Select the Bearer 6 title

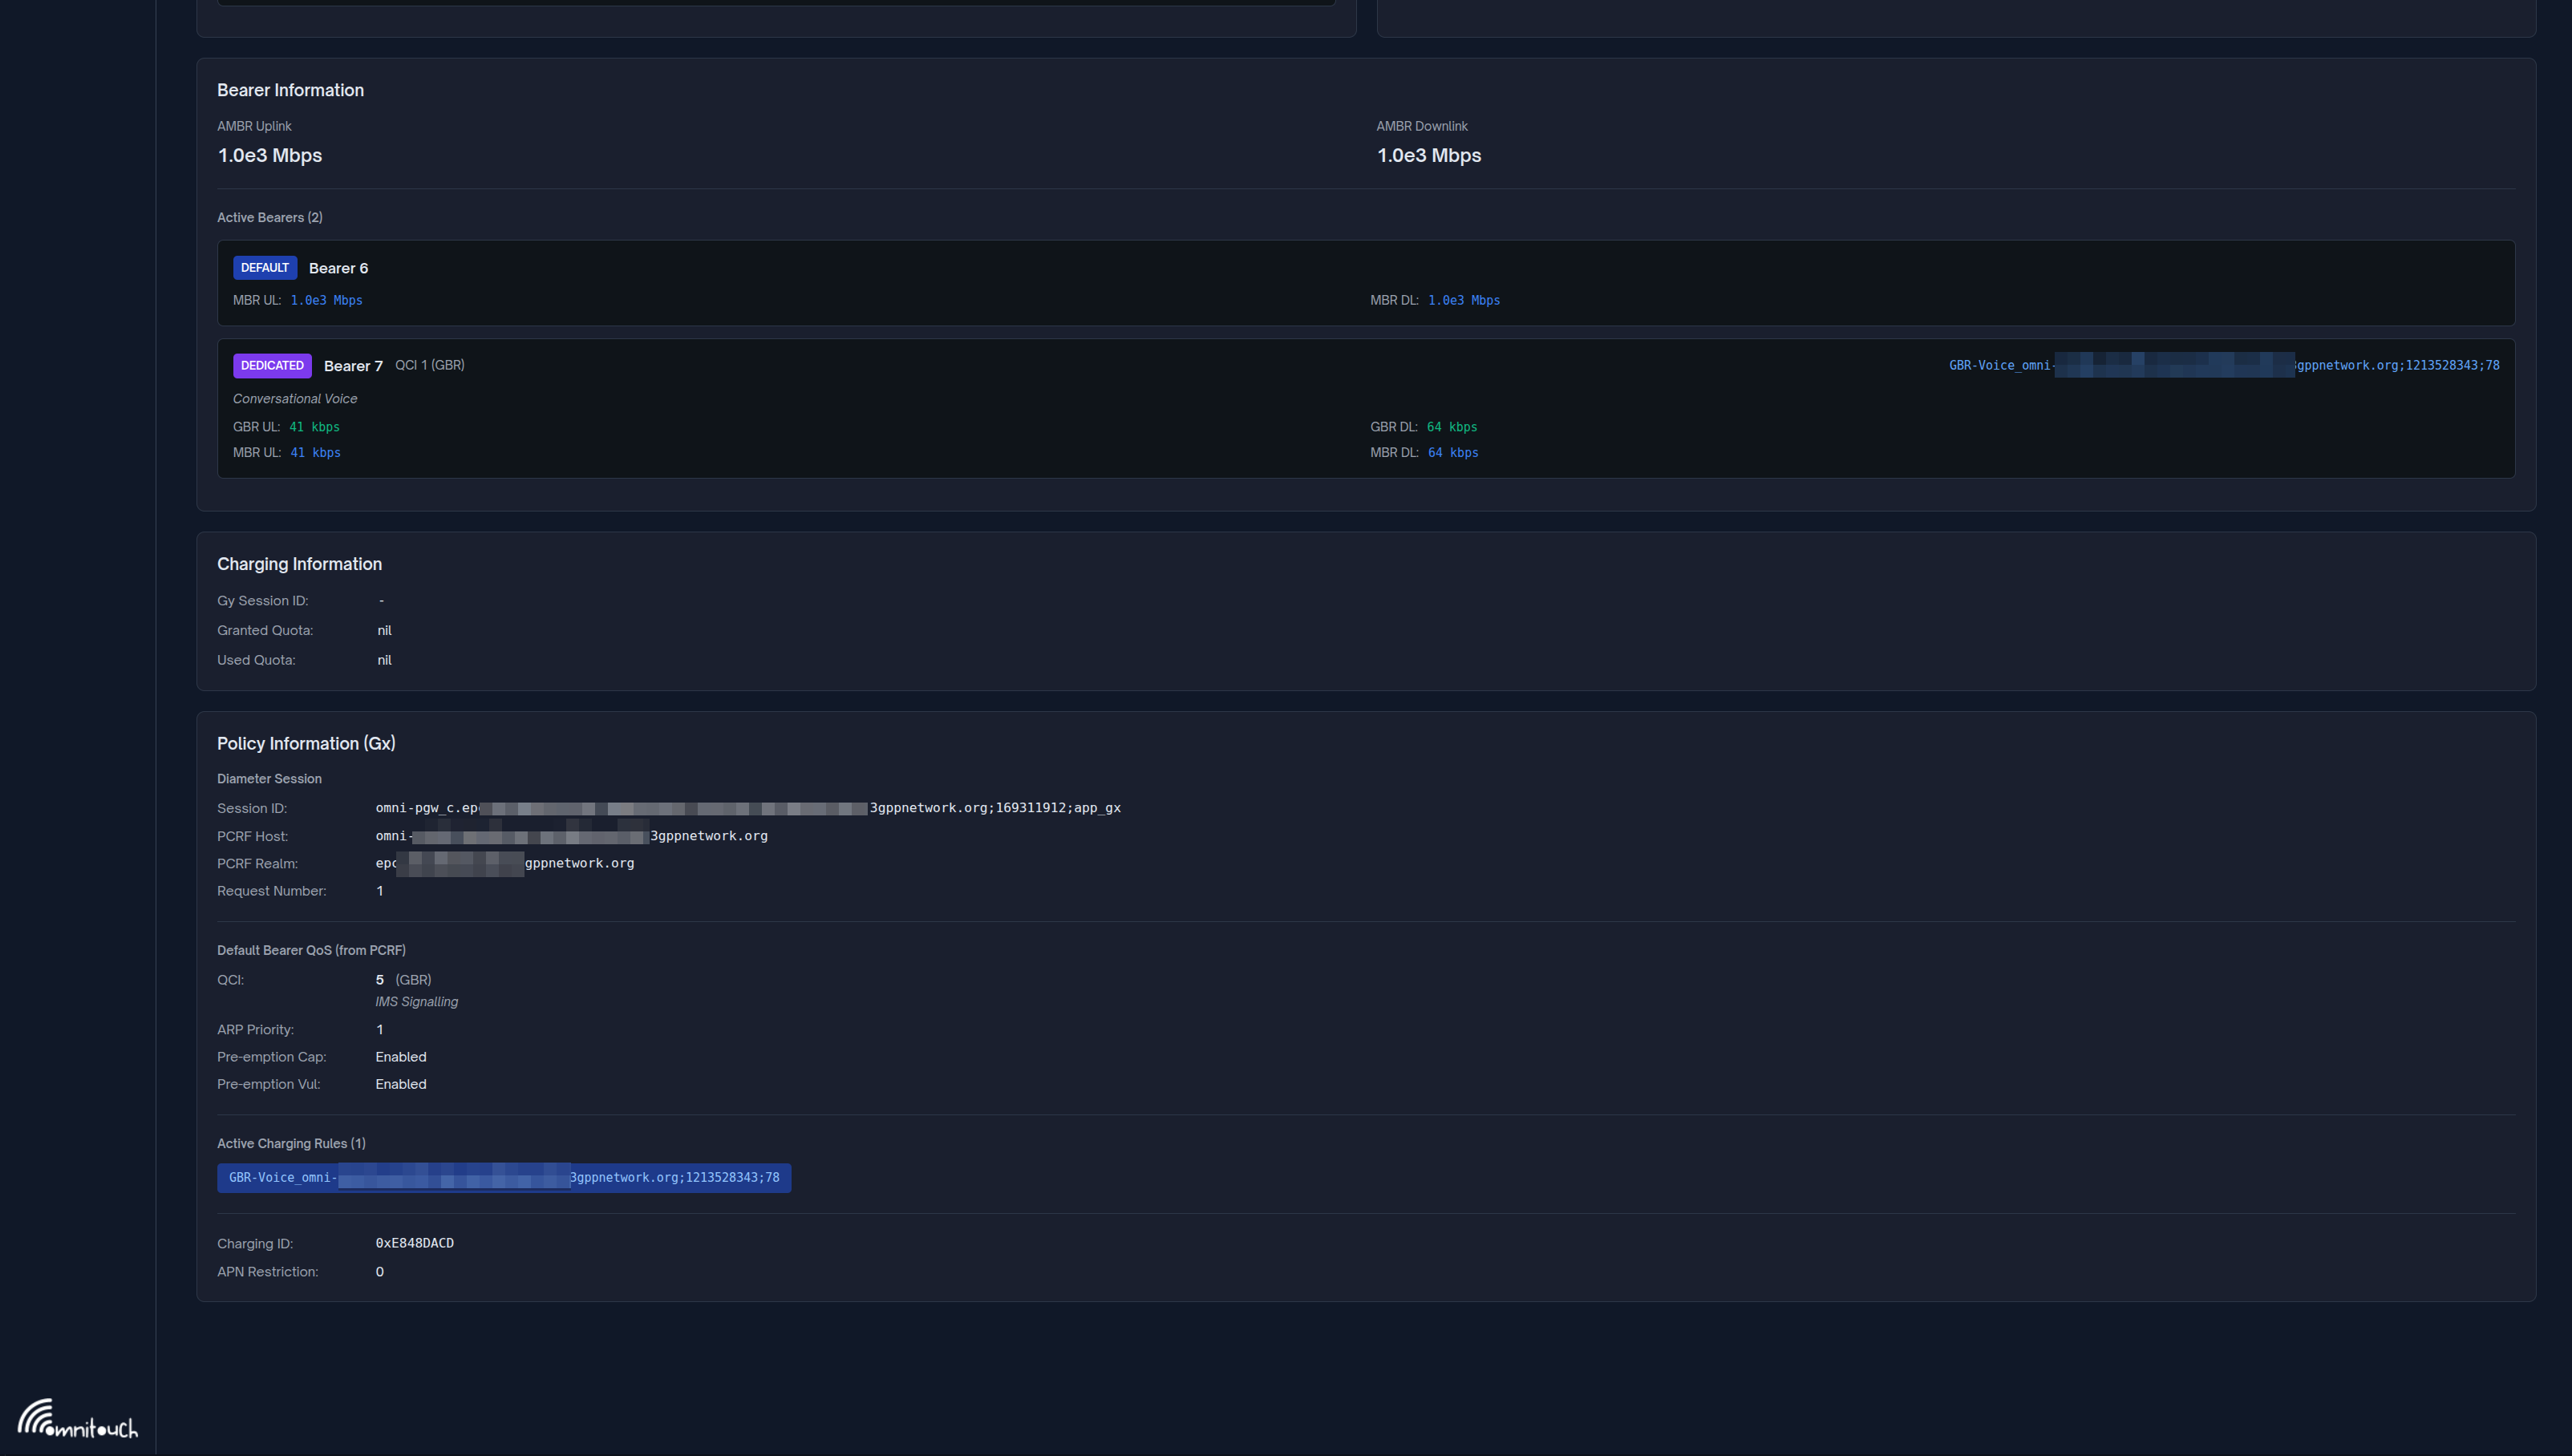(x=338, y=269)
